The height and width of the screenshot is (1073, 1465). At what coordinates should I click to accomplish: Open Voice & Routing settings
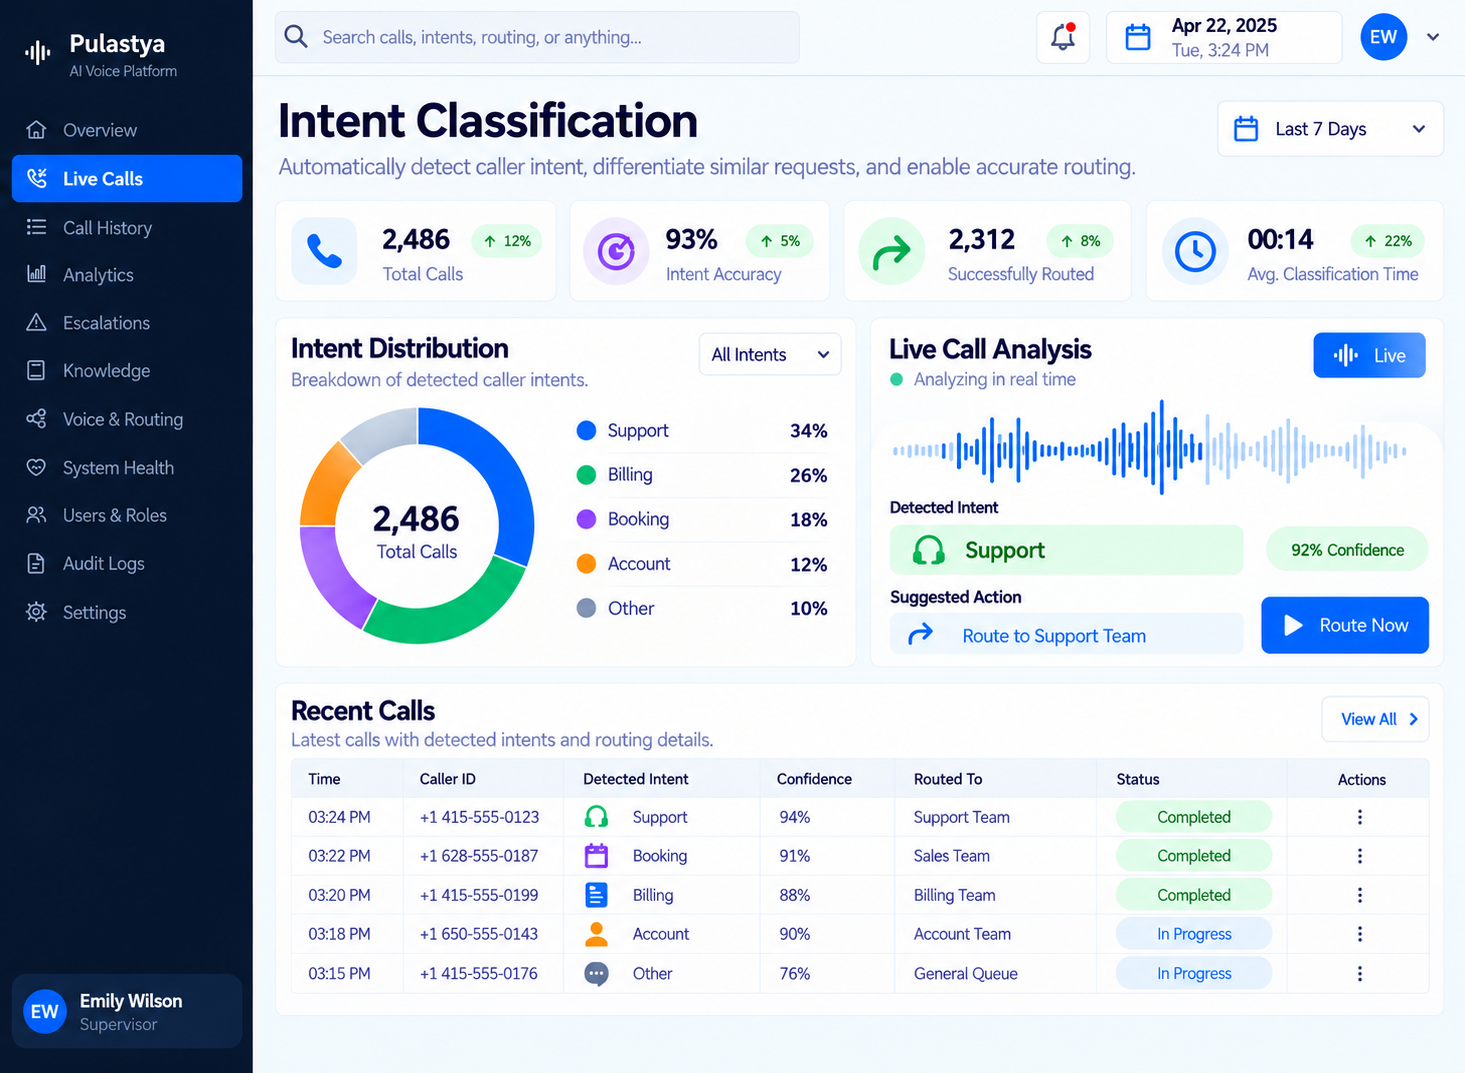point(127,419)
